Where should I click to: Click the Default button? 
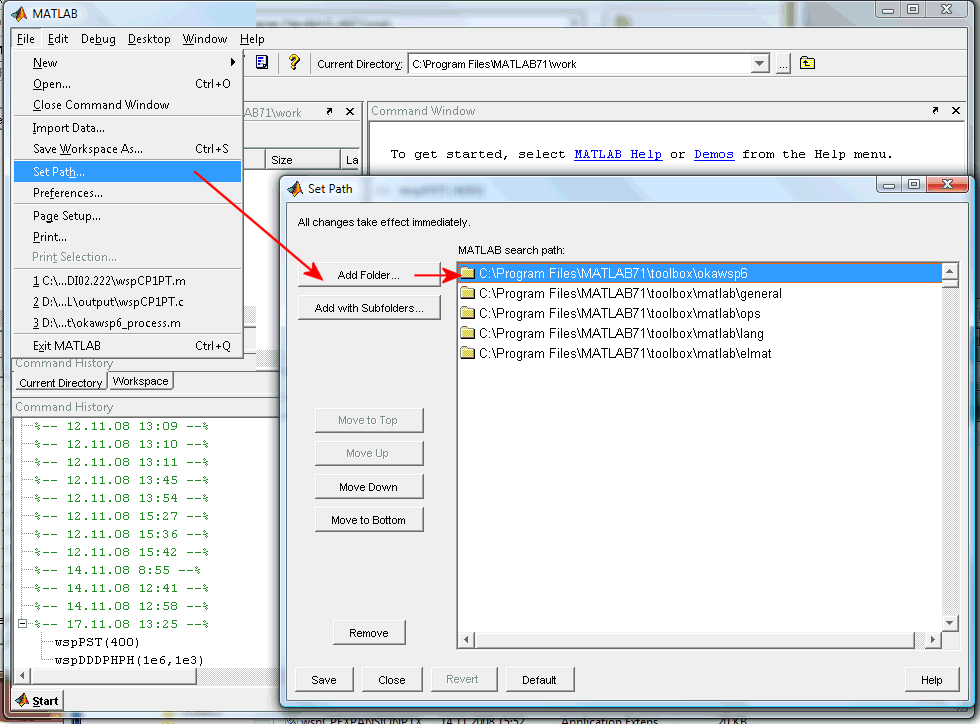539,680
